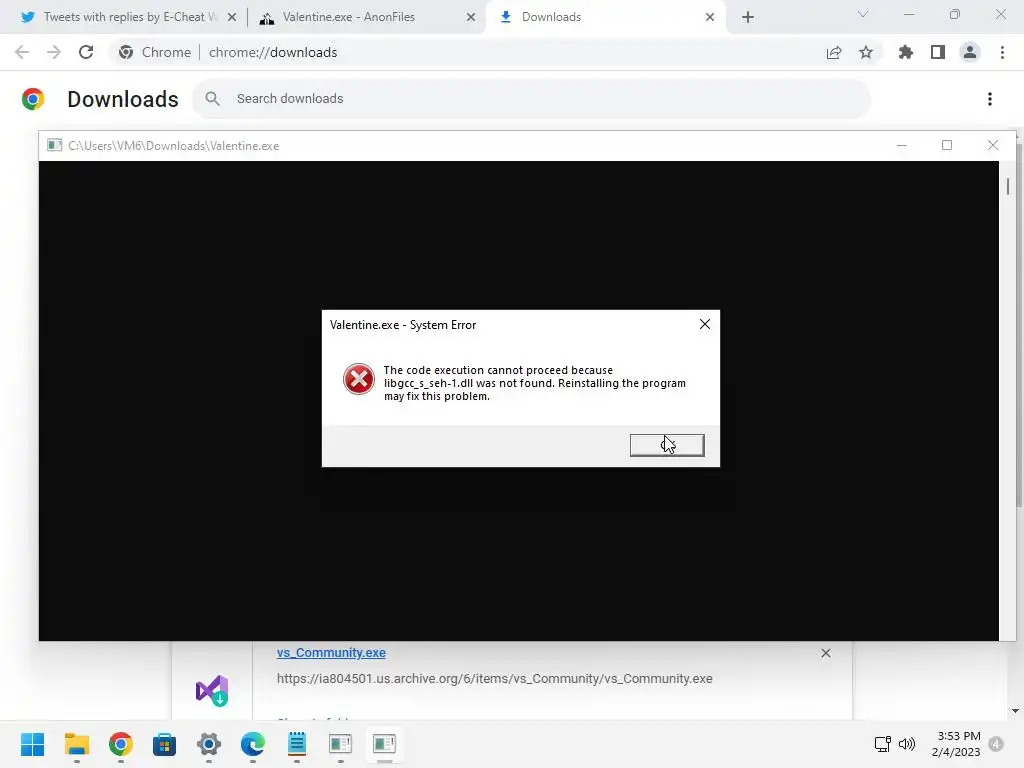The height and width of the screenshot is (768, 1024).
Task: Open Microsoft Edge from the taskbar
Action: pos(253,744)
